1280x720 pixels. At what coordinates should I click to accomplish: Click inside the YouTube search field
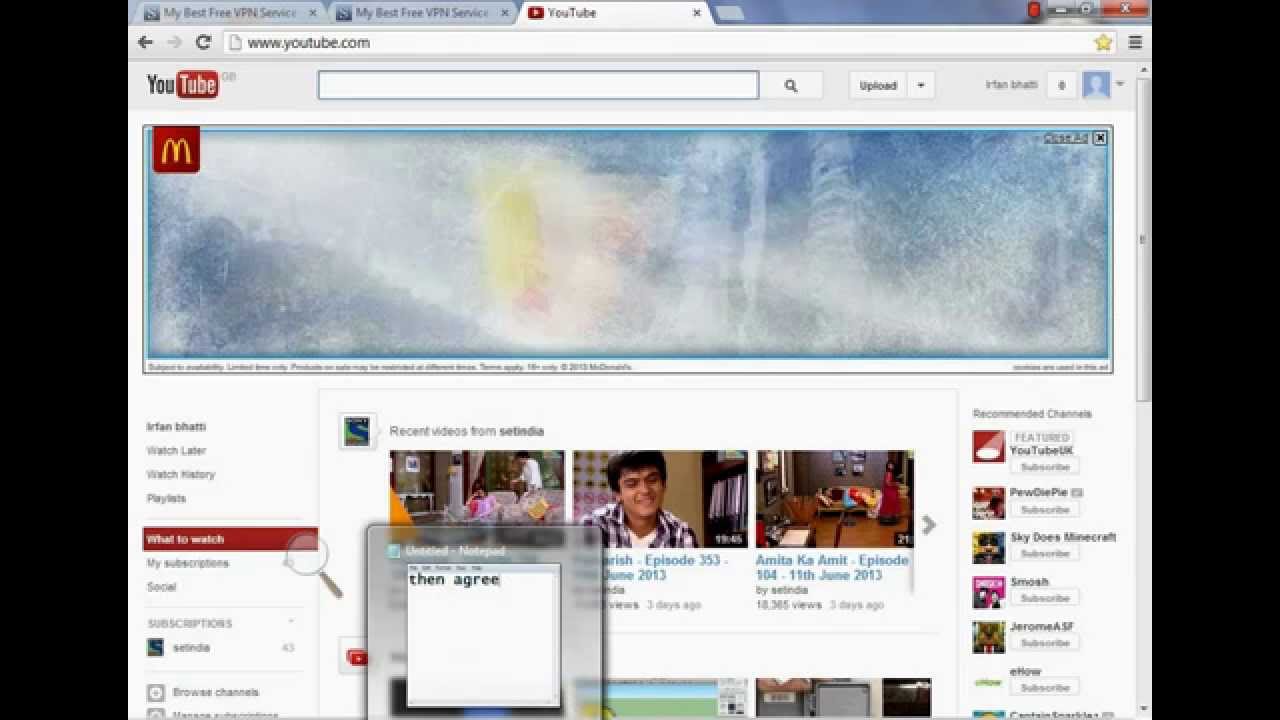[x=538, y=85]
